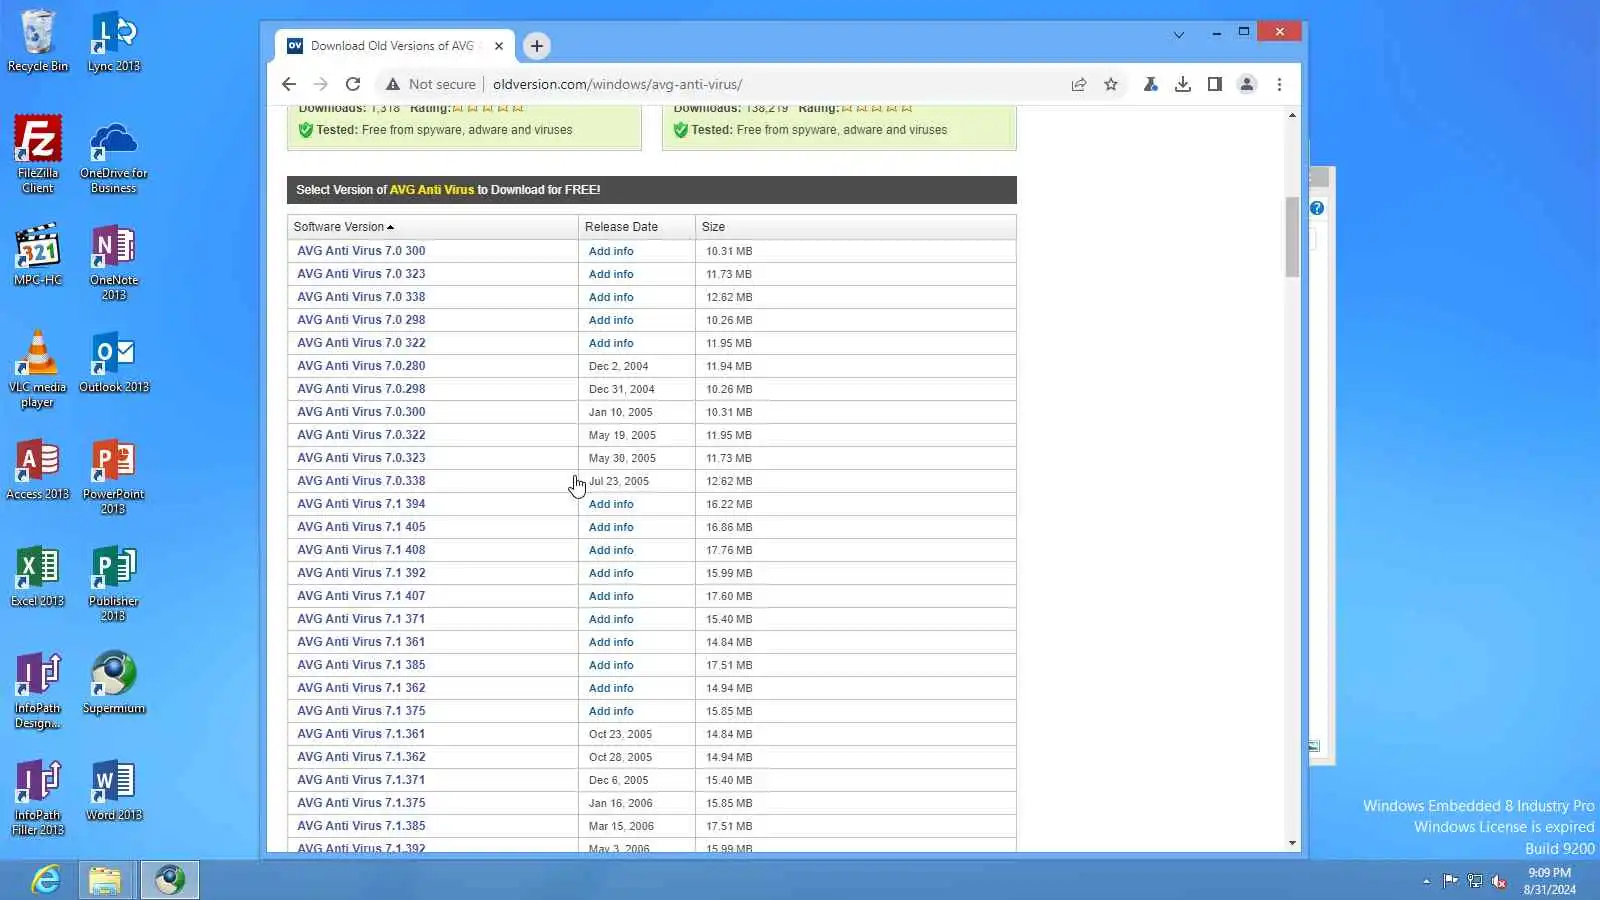Launch Internet Explorer from the taskbar
Viewport: 1600px width, 900px height.
tap(46, 880)
